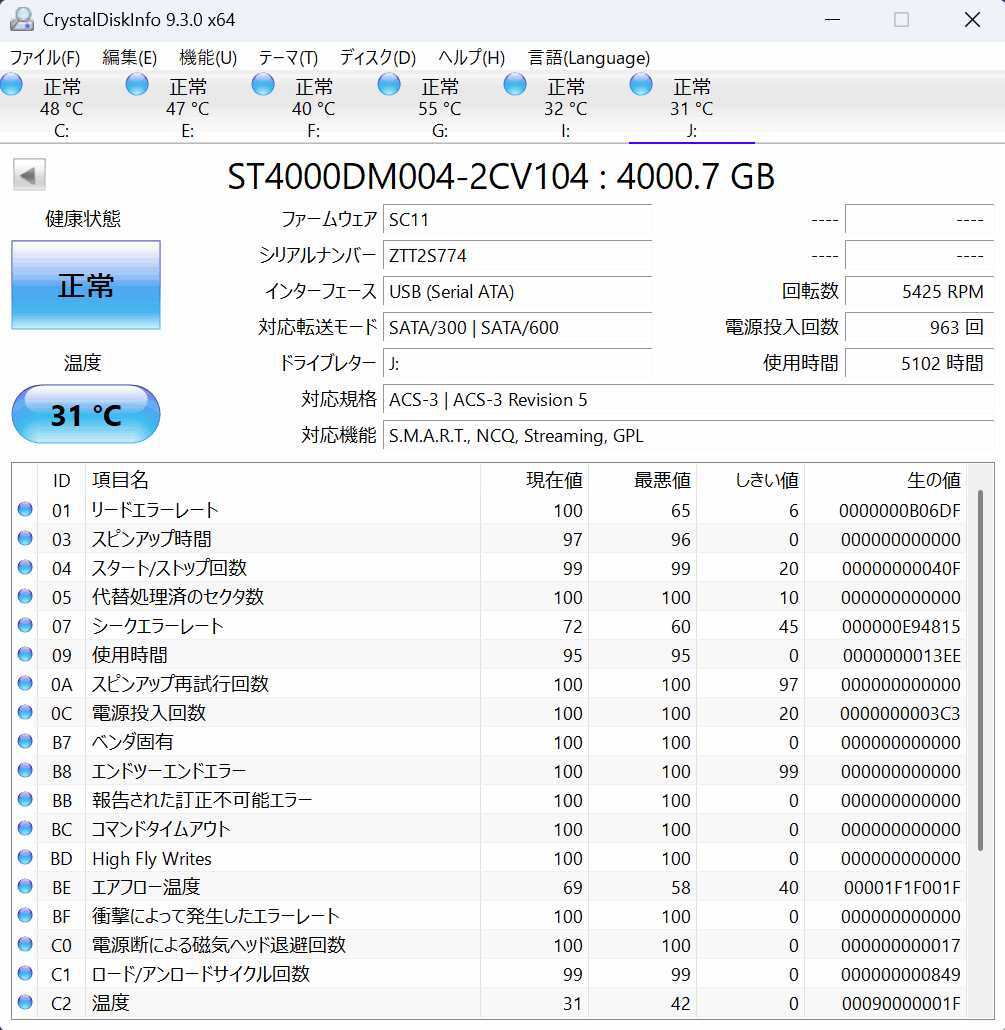Click raw value 00090000001F

[901, 1003]
